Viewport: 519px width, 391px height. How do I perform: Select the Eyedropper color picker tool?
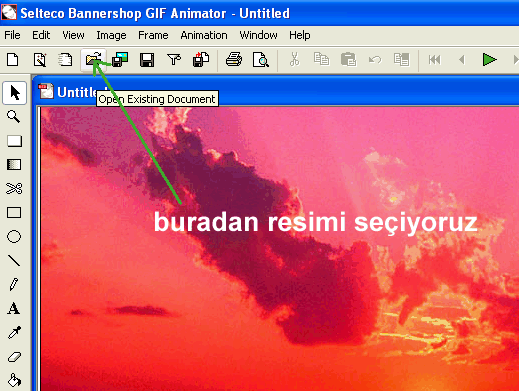coord(14,332)
